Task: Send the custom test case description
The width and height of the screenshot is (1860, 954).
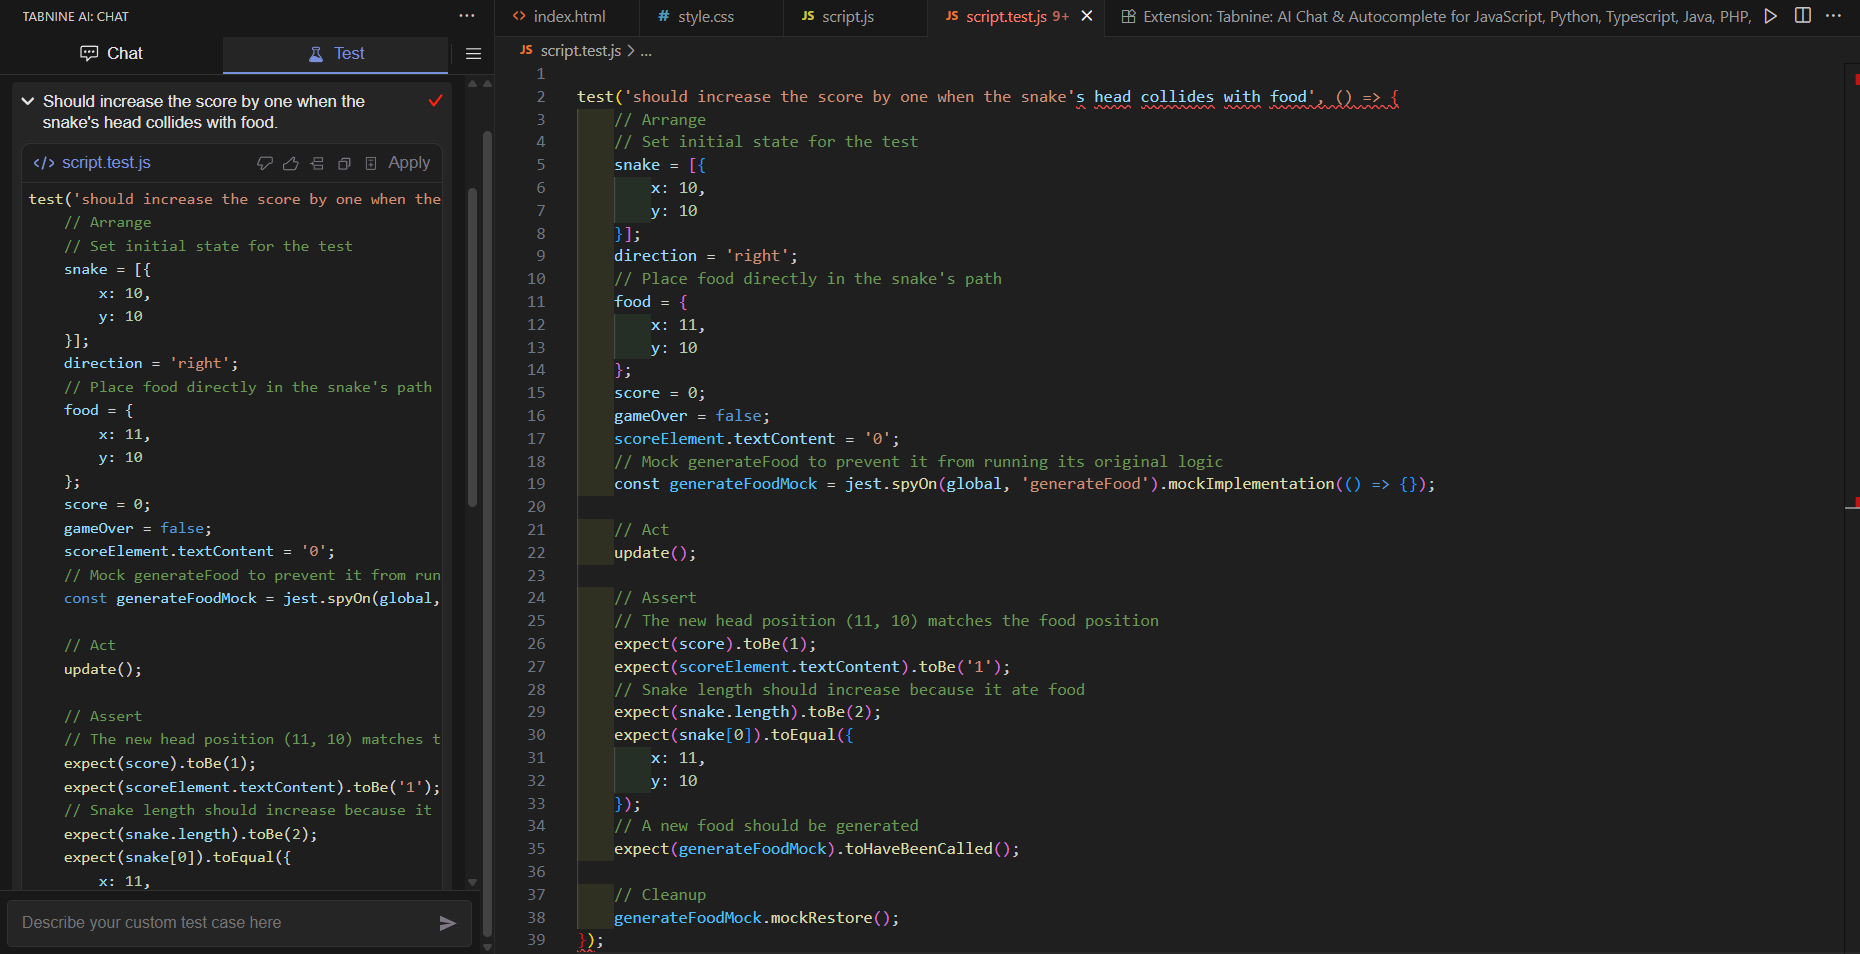Action: click(447, 923)
